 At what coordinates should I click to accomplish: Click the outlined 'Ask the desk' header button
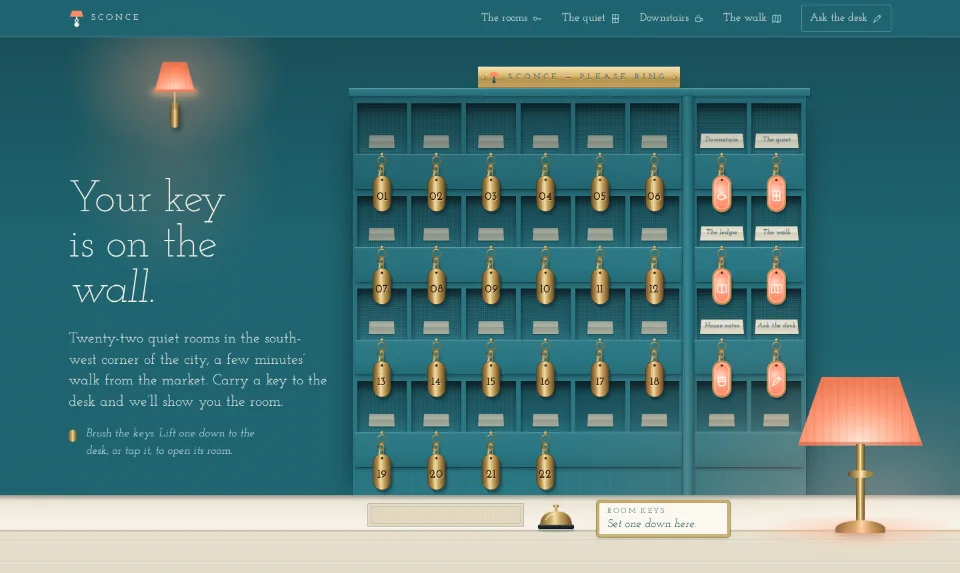click(x=846, y=18)
